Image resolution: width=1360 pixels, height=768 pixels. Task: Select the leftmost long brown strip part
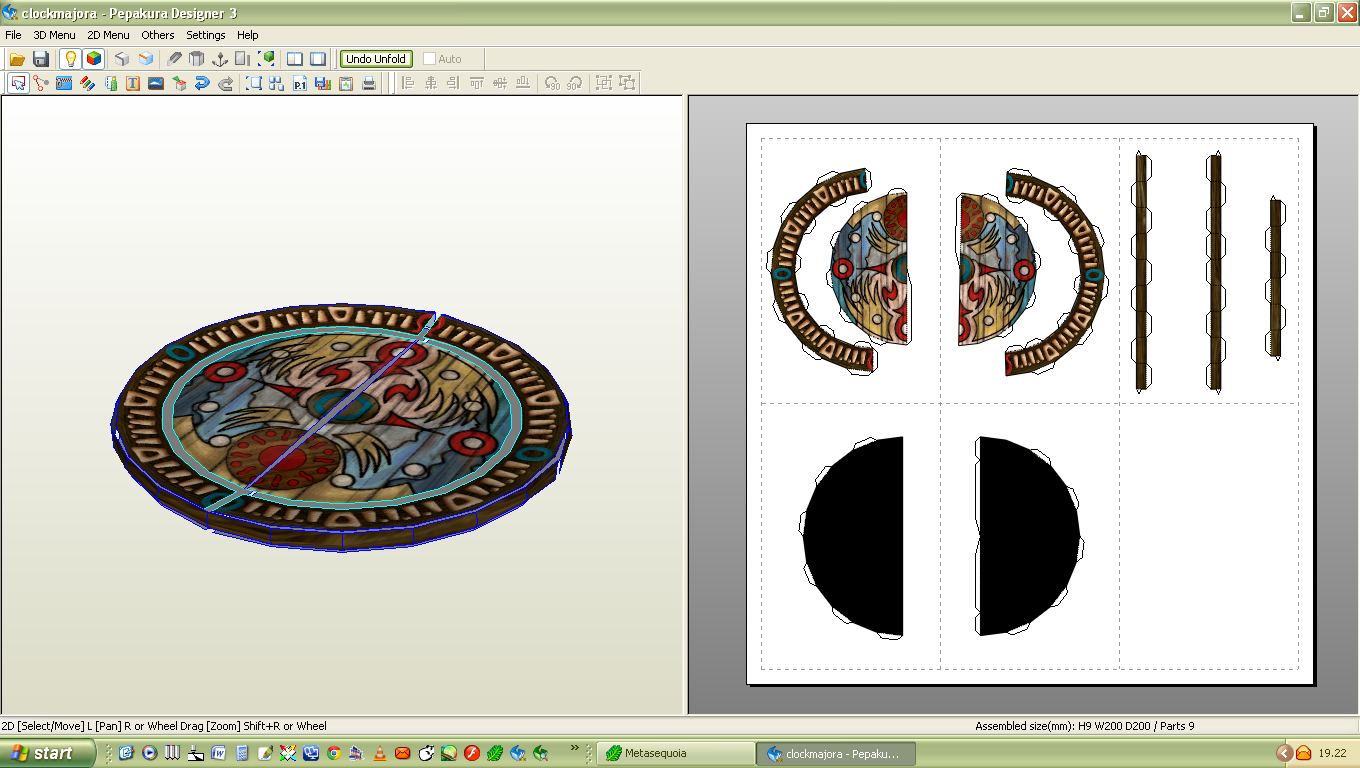click(1141, 271)
